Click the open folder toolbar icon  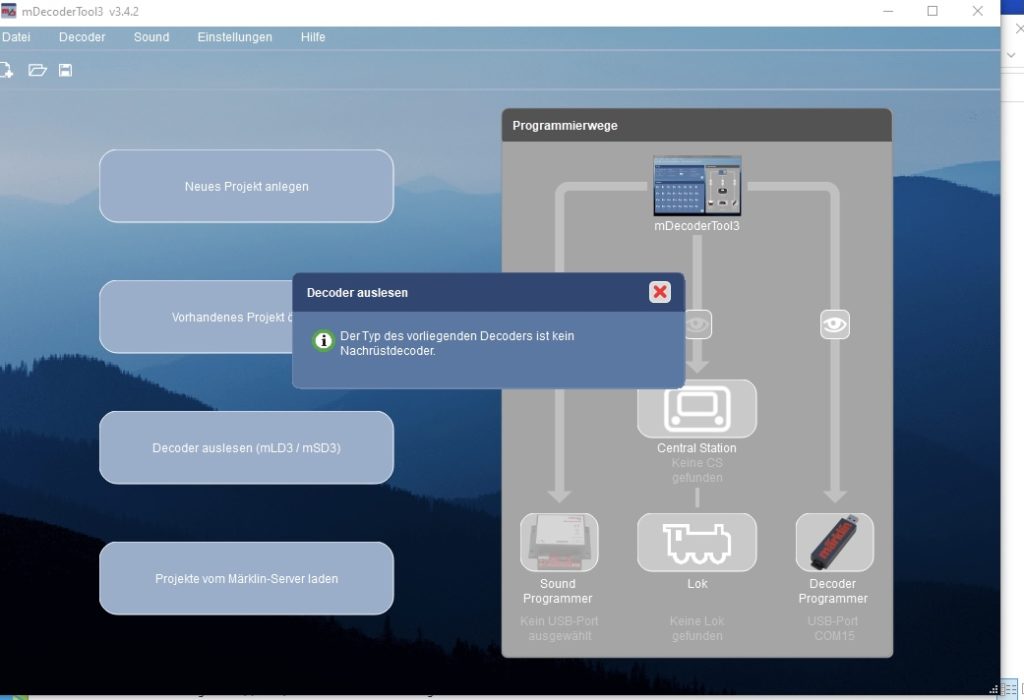pyautogui.click(x=37, y=71)
